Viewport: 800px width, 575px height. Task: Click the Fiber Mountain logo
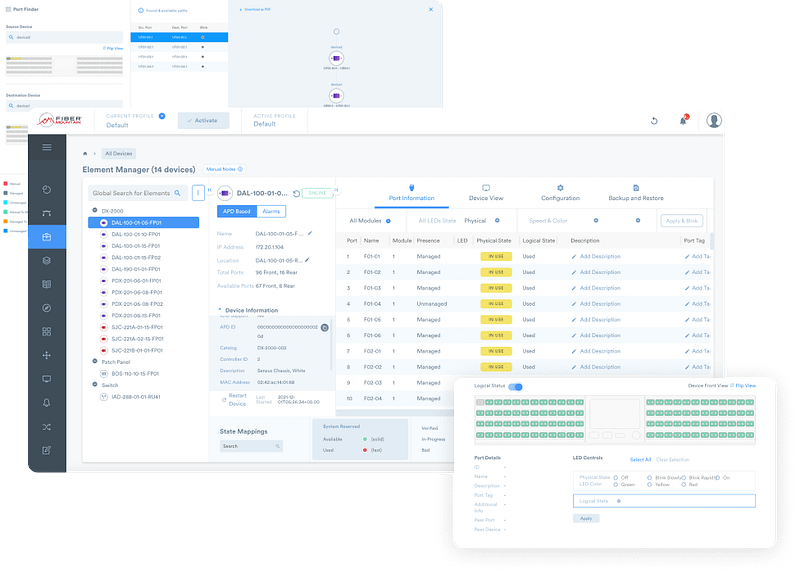(60, 120)
